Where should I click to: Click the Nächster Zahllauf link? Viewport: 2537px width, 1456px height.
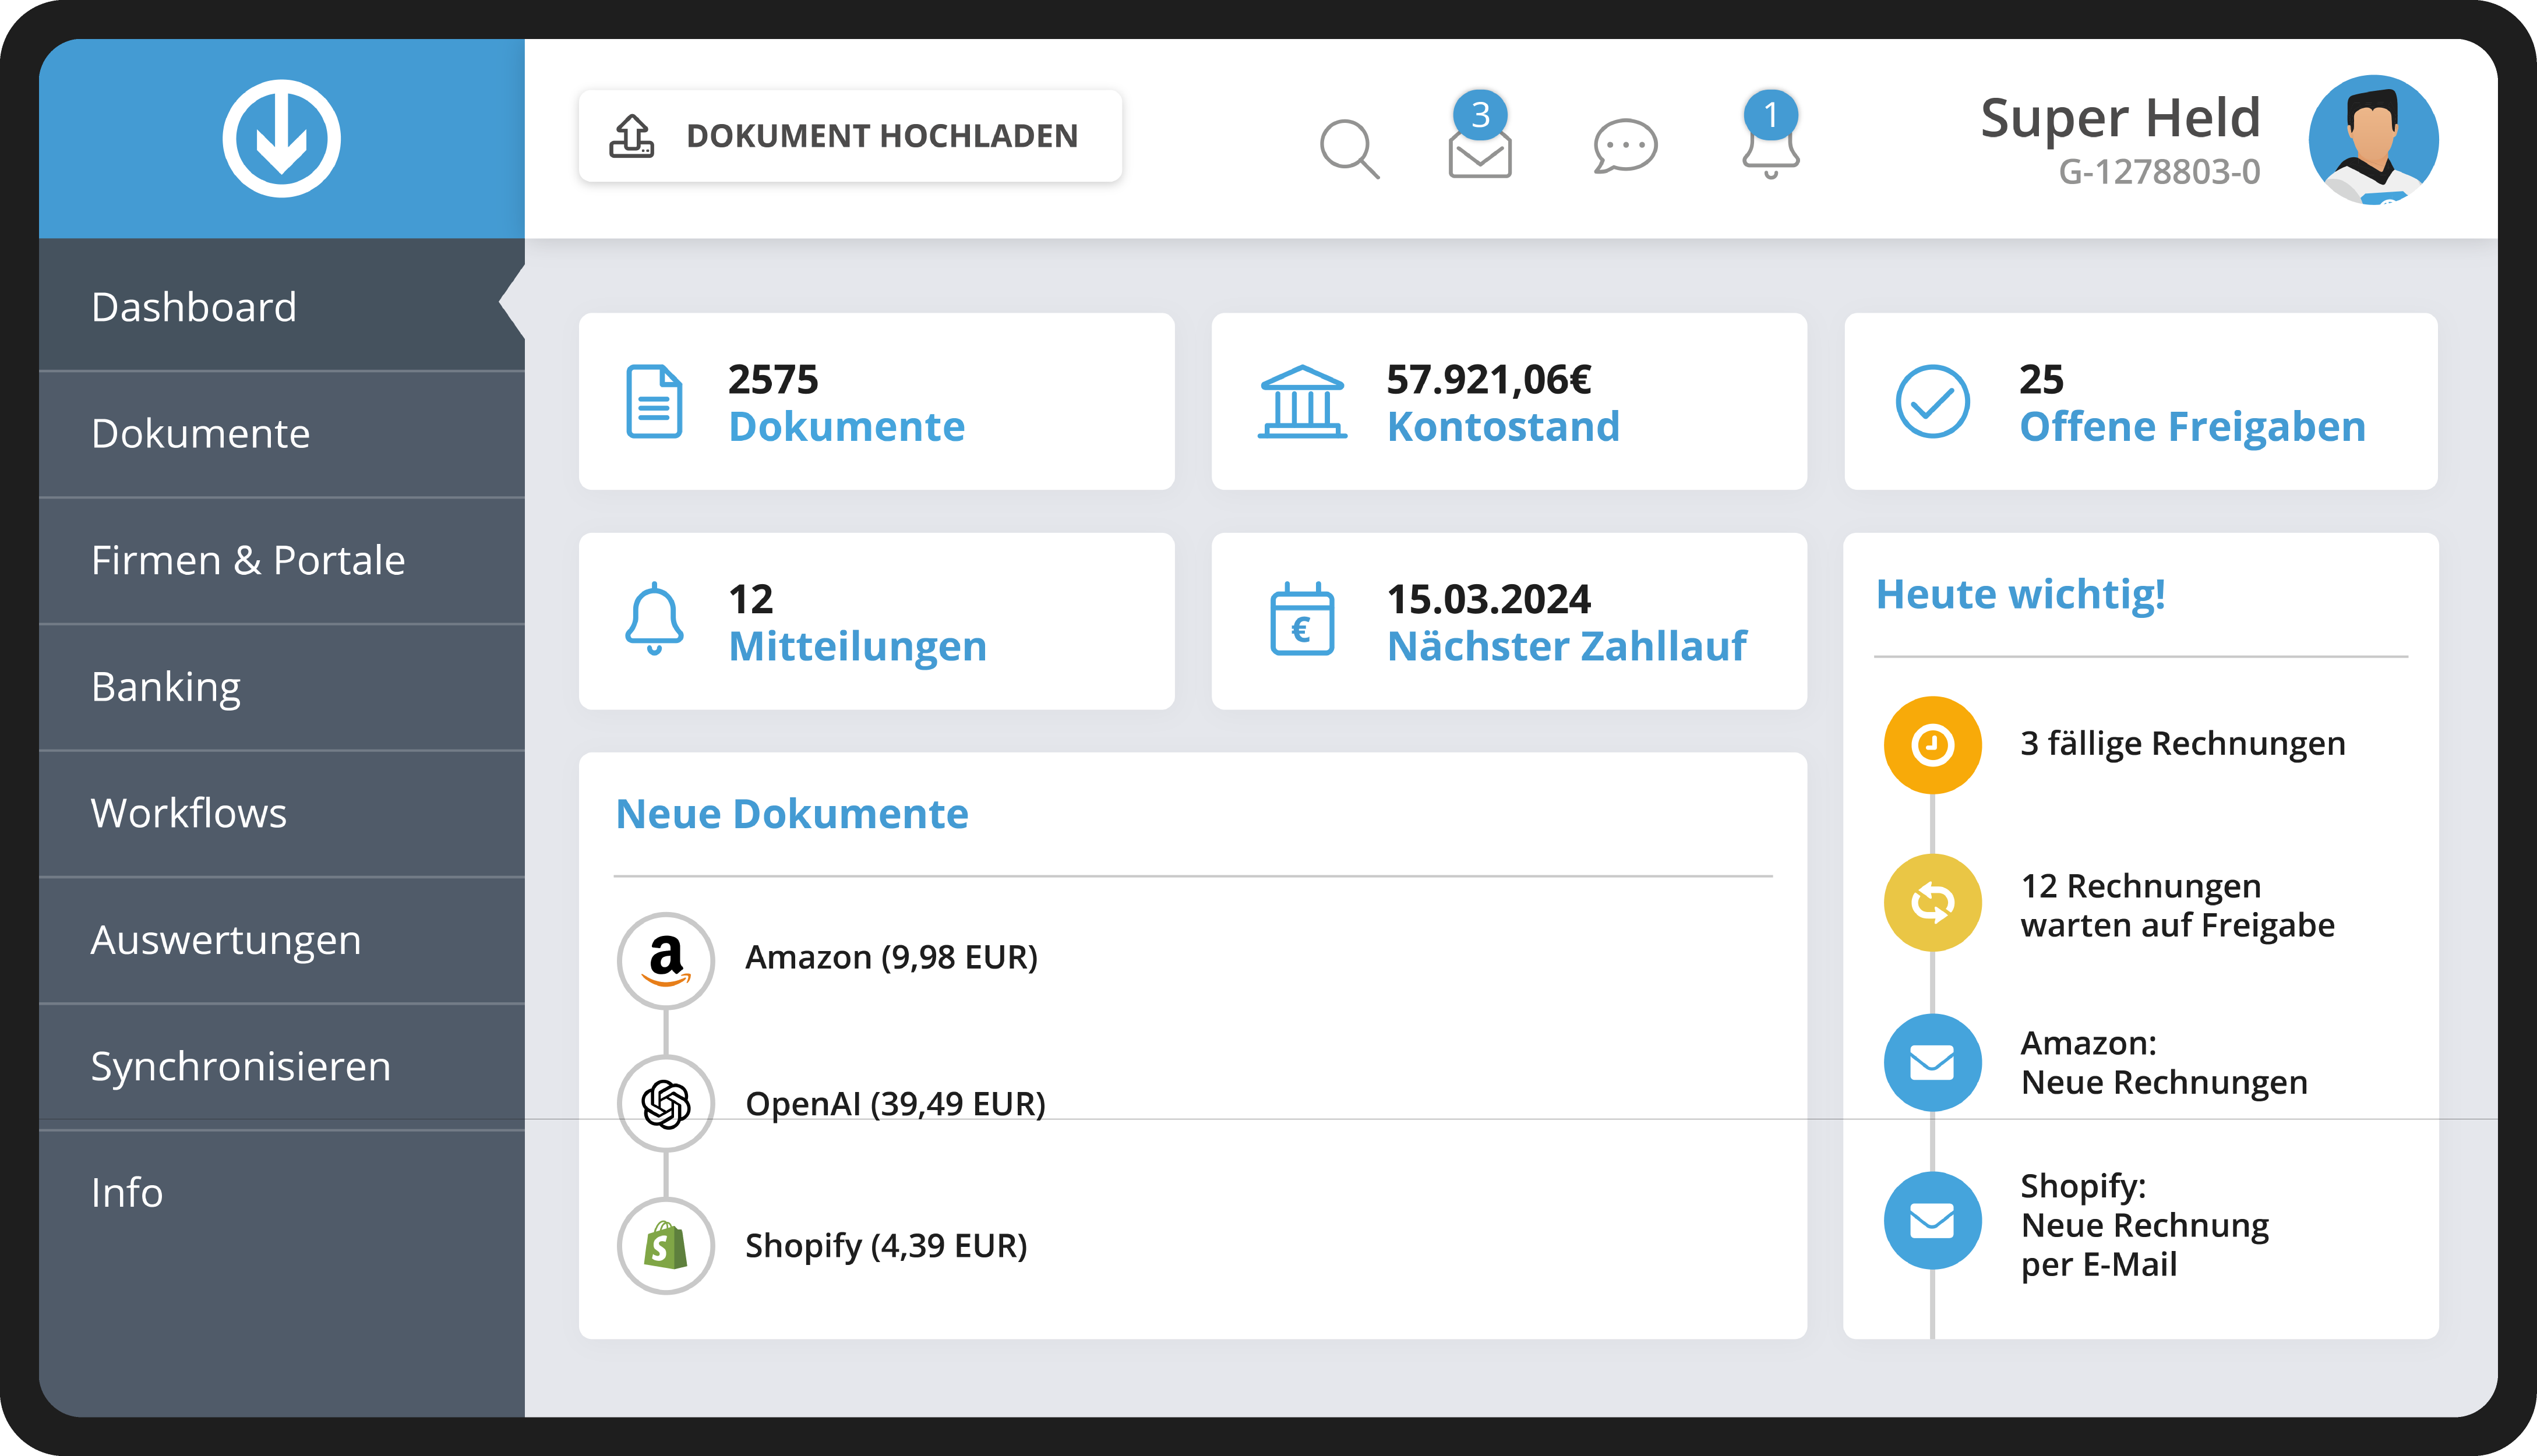1566,647
